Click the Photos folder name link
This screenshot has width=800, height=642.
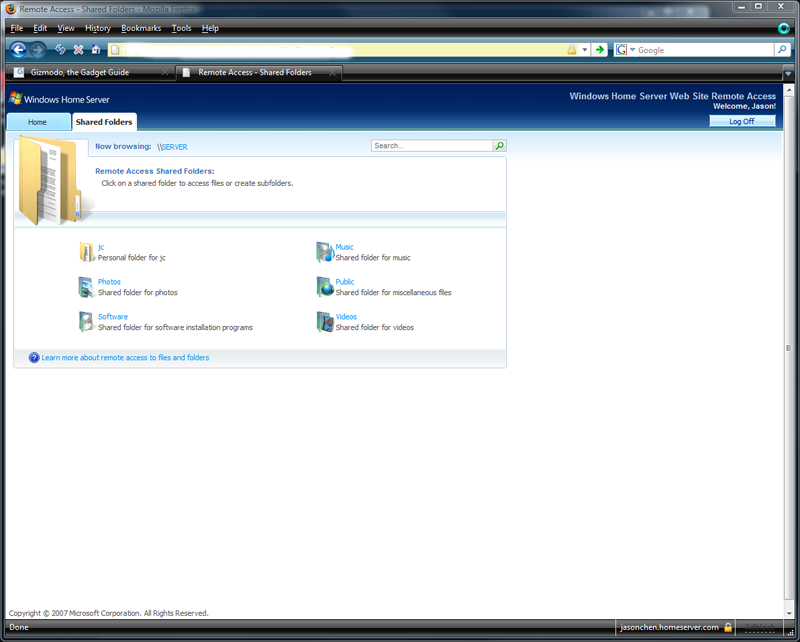(x=109, y=282)
